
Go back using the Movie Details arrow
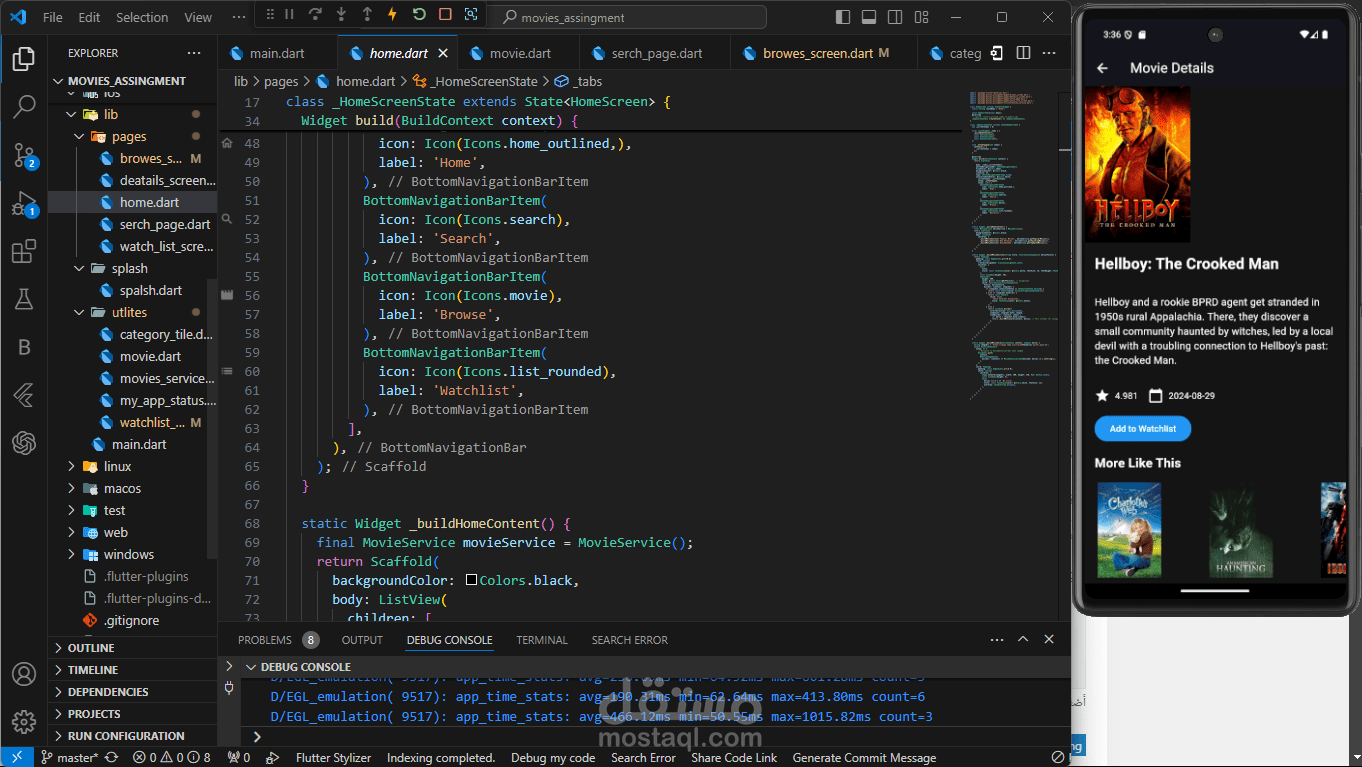click(1103, 68)
